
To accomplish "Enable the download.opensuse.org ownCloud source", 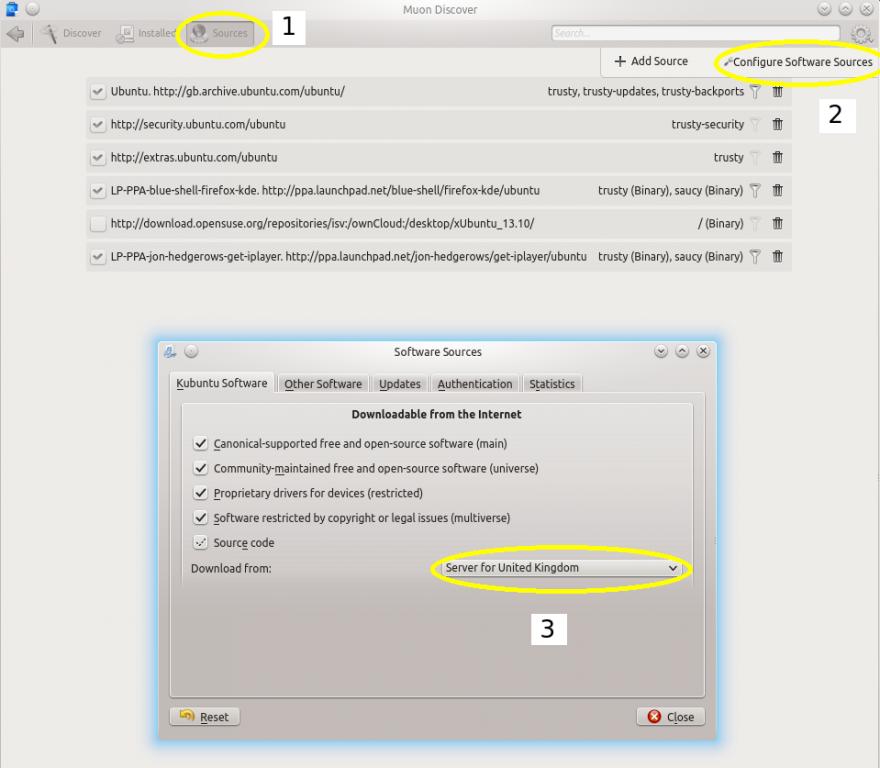I will pyautogui.click(x=98, y=224).
